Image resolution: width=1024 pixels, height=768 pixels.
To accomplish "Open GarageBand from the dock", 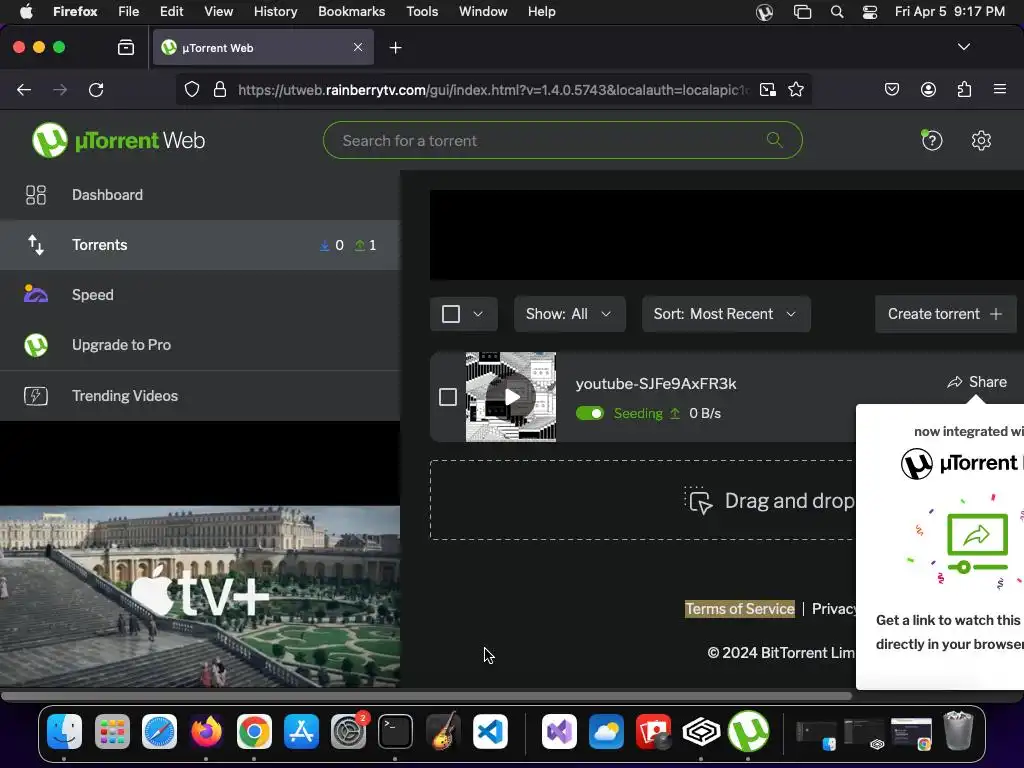I will click(x=443, y=731).
